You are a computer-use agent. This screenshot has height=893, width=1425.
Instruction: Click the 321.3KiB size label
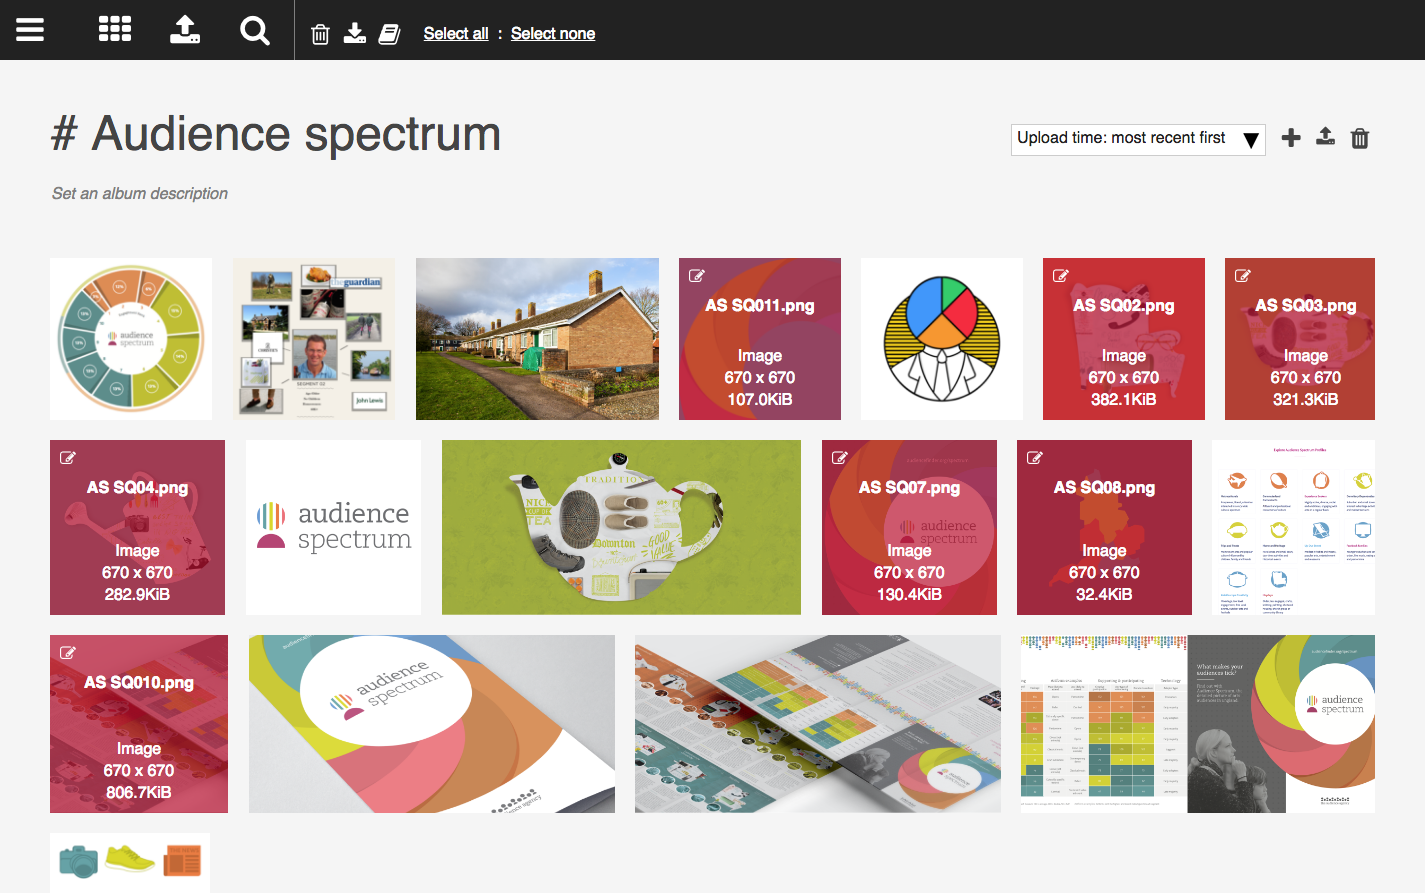tap(1306, 400)
